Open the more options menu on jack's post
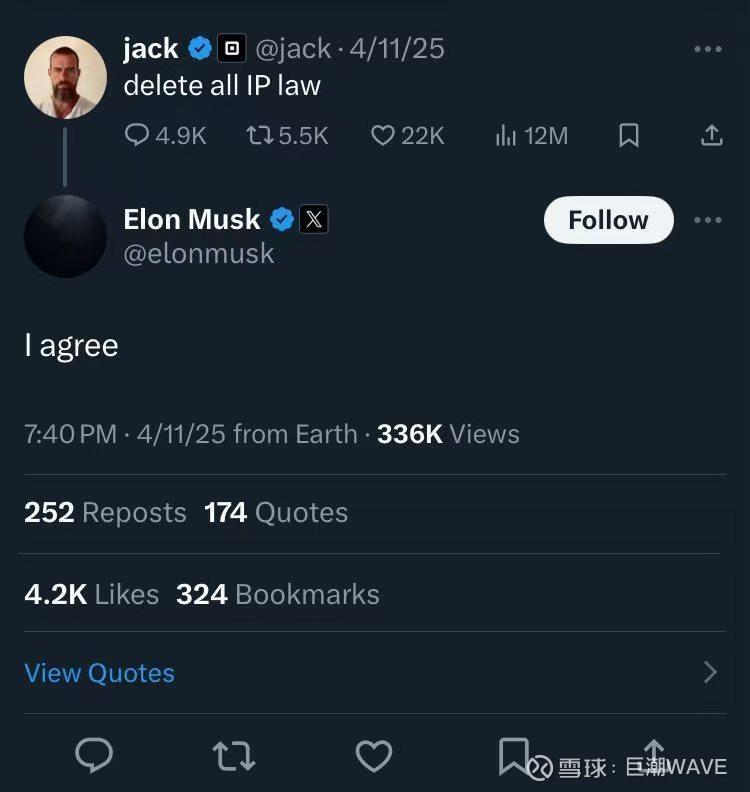 coord(707,49)
